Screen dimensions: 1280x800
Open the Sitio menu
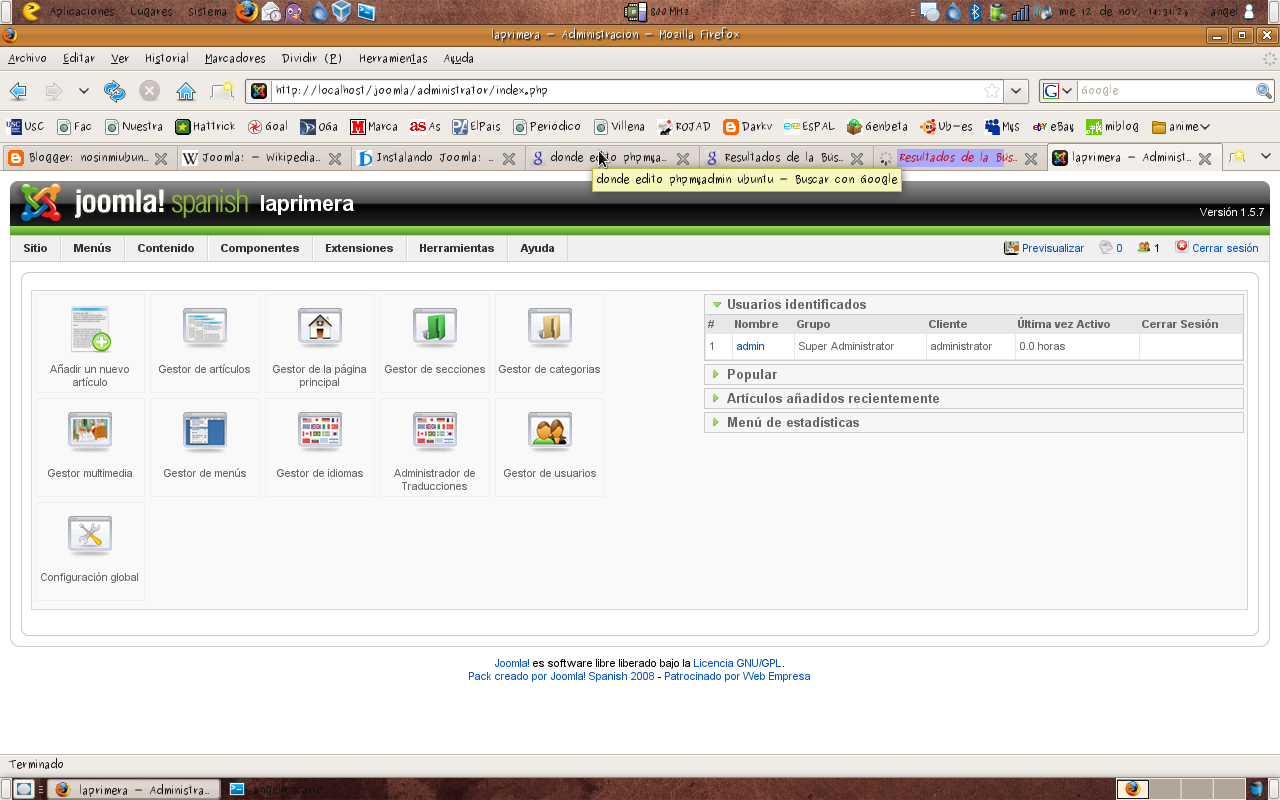35,248
